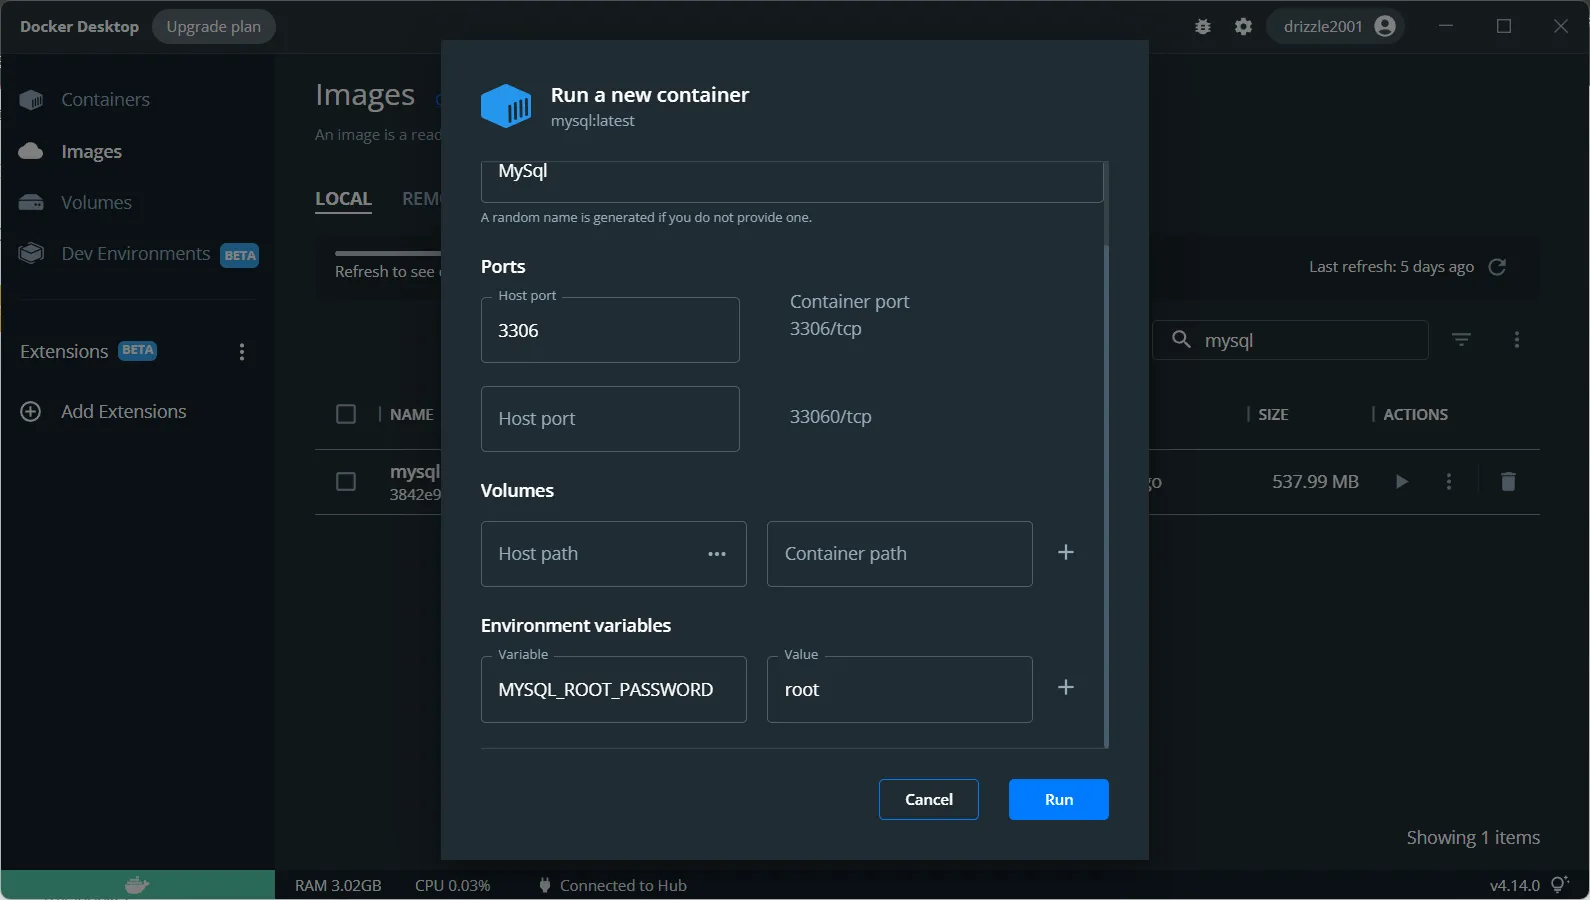Add another volume with plus icon
Image resolution: width=1590 pixels, height=900 pixels.
pos(1066,553)
